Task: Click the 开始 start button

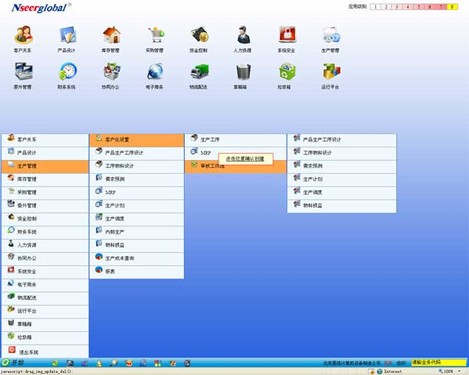Action: [13, 363]
